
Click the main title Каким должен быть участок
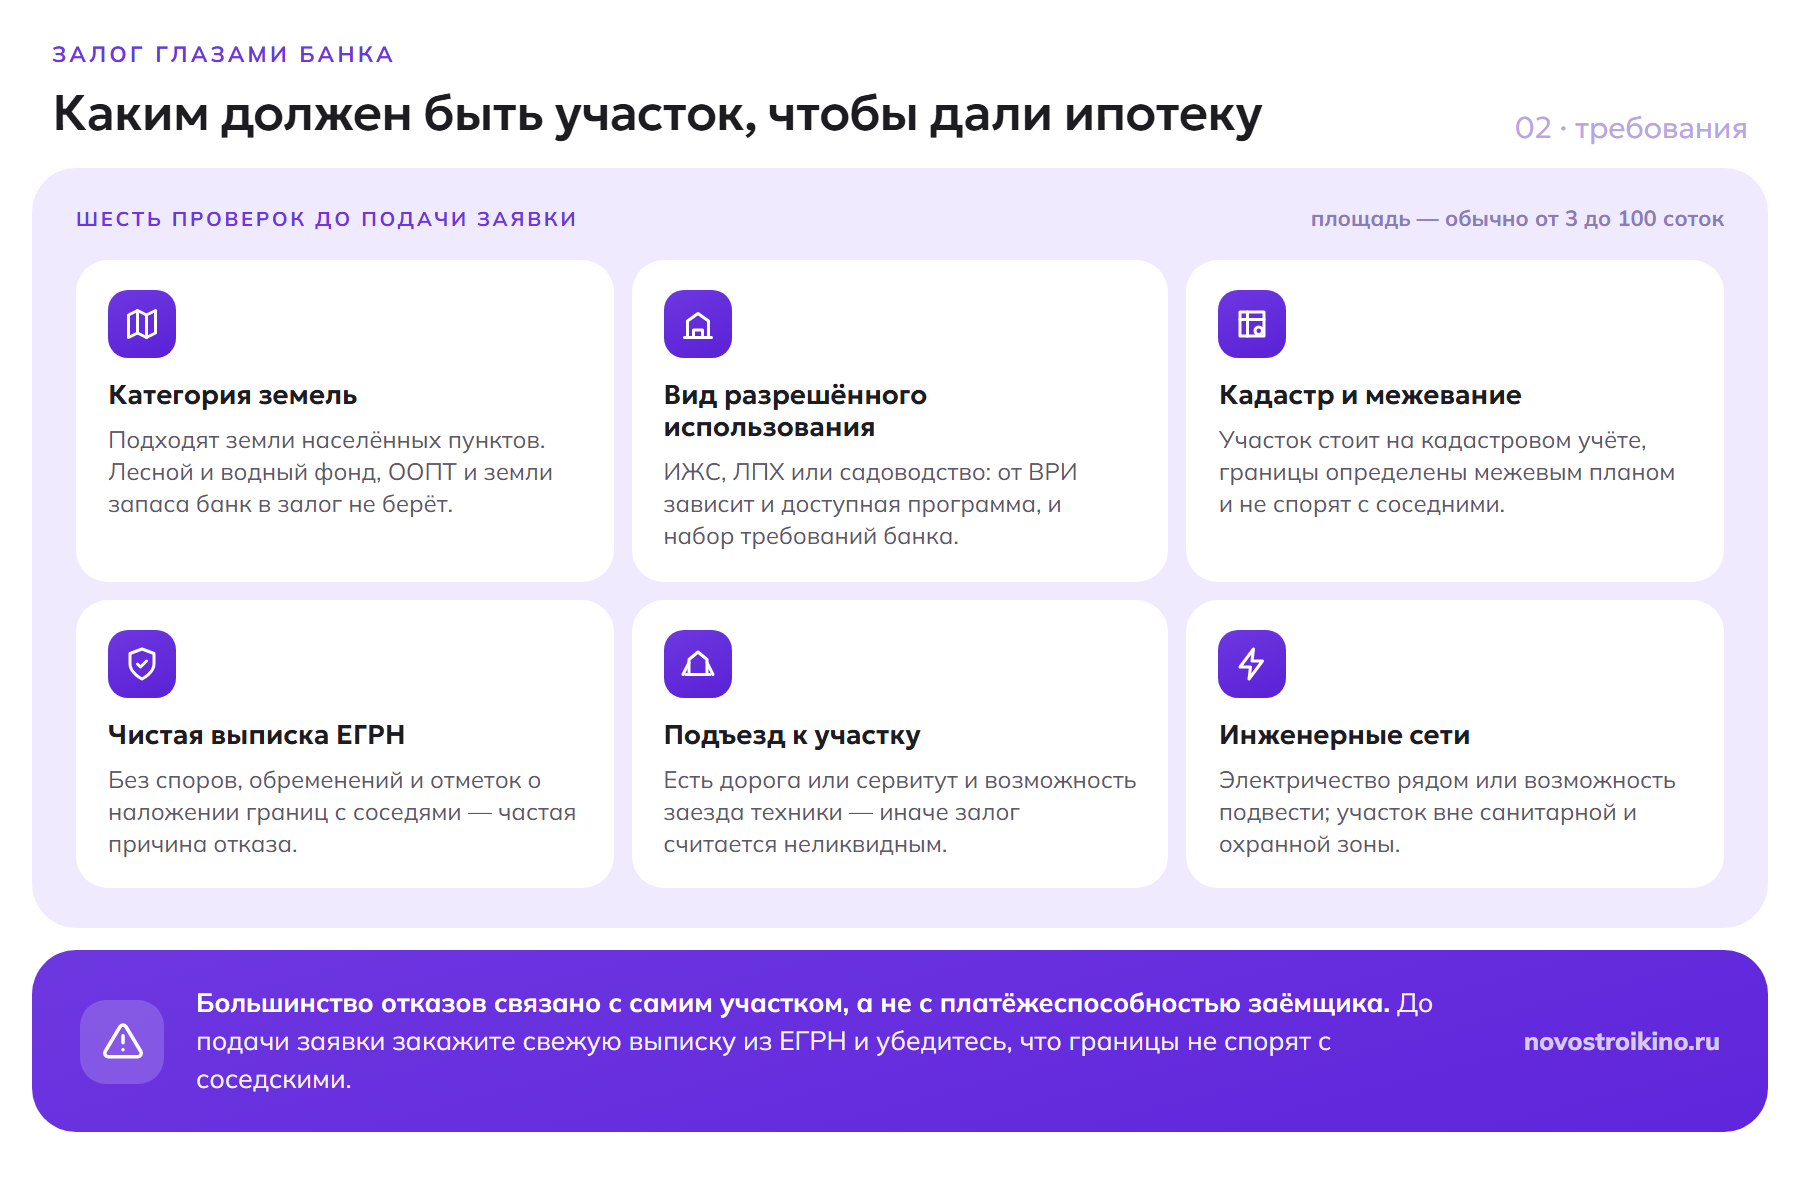[x=657, y=114]
